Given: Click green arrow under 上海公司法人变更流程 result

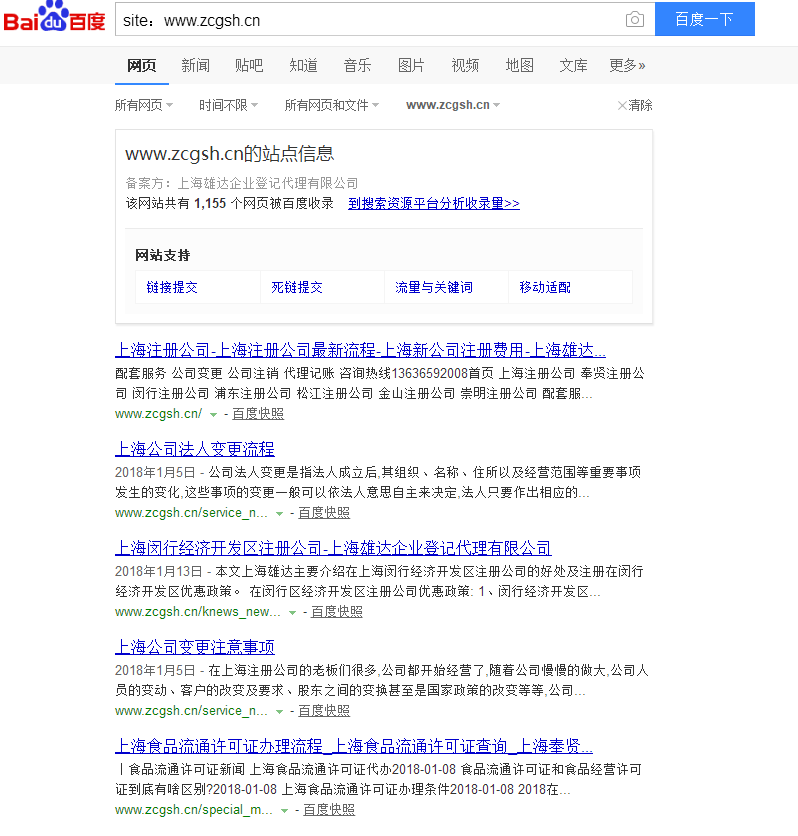Looking at the screenshot, I should pyautogui.click(x=280, y=514).
